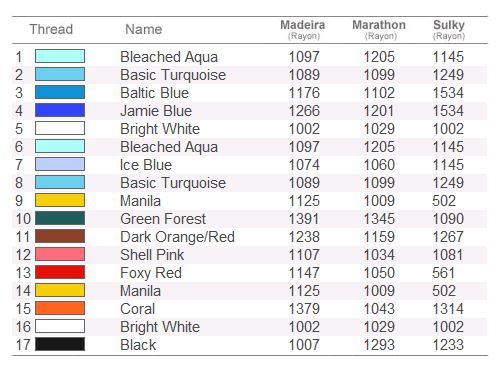The image size is (500, 366).
Task: Select the Baltic Blue color swatch
Action: (60, 92)
